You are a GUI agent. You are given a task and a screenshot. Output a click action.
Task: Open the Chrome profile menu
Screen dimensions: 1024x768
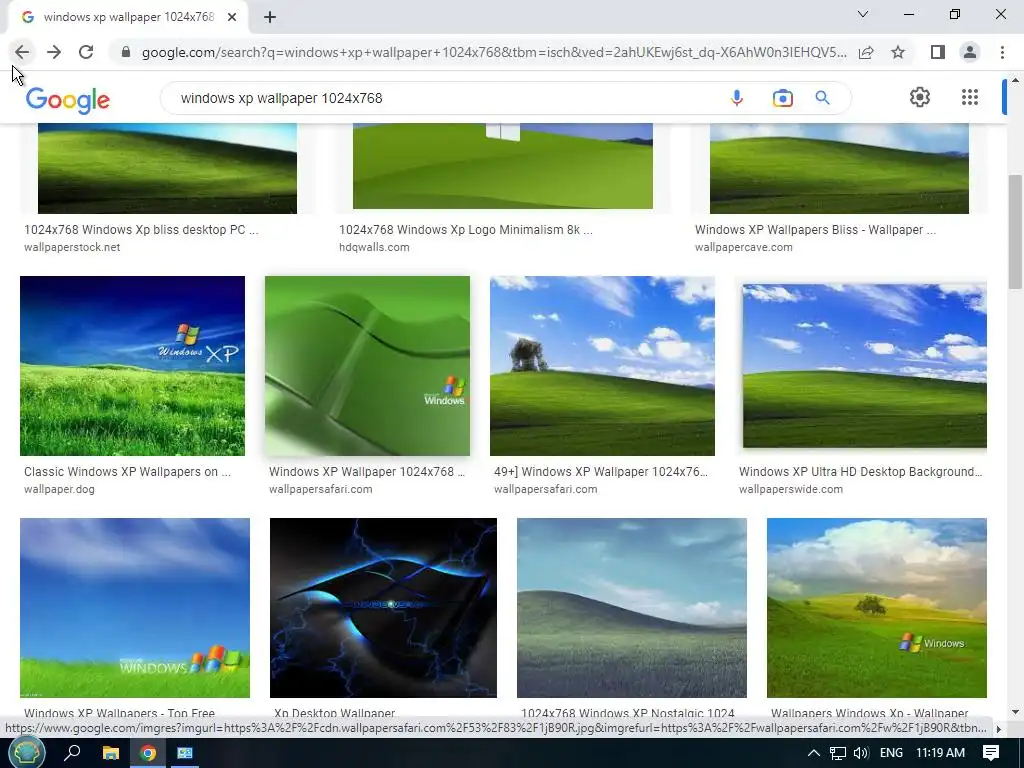tap(970, 52)
